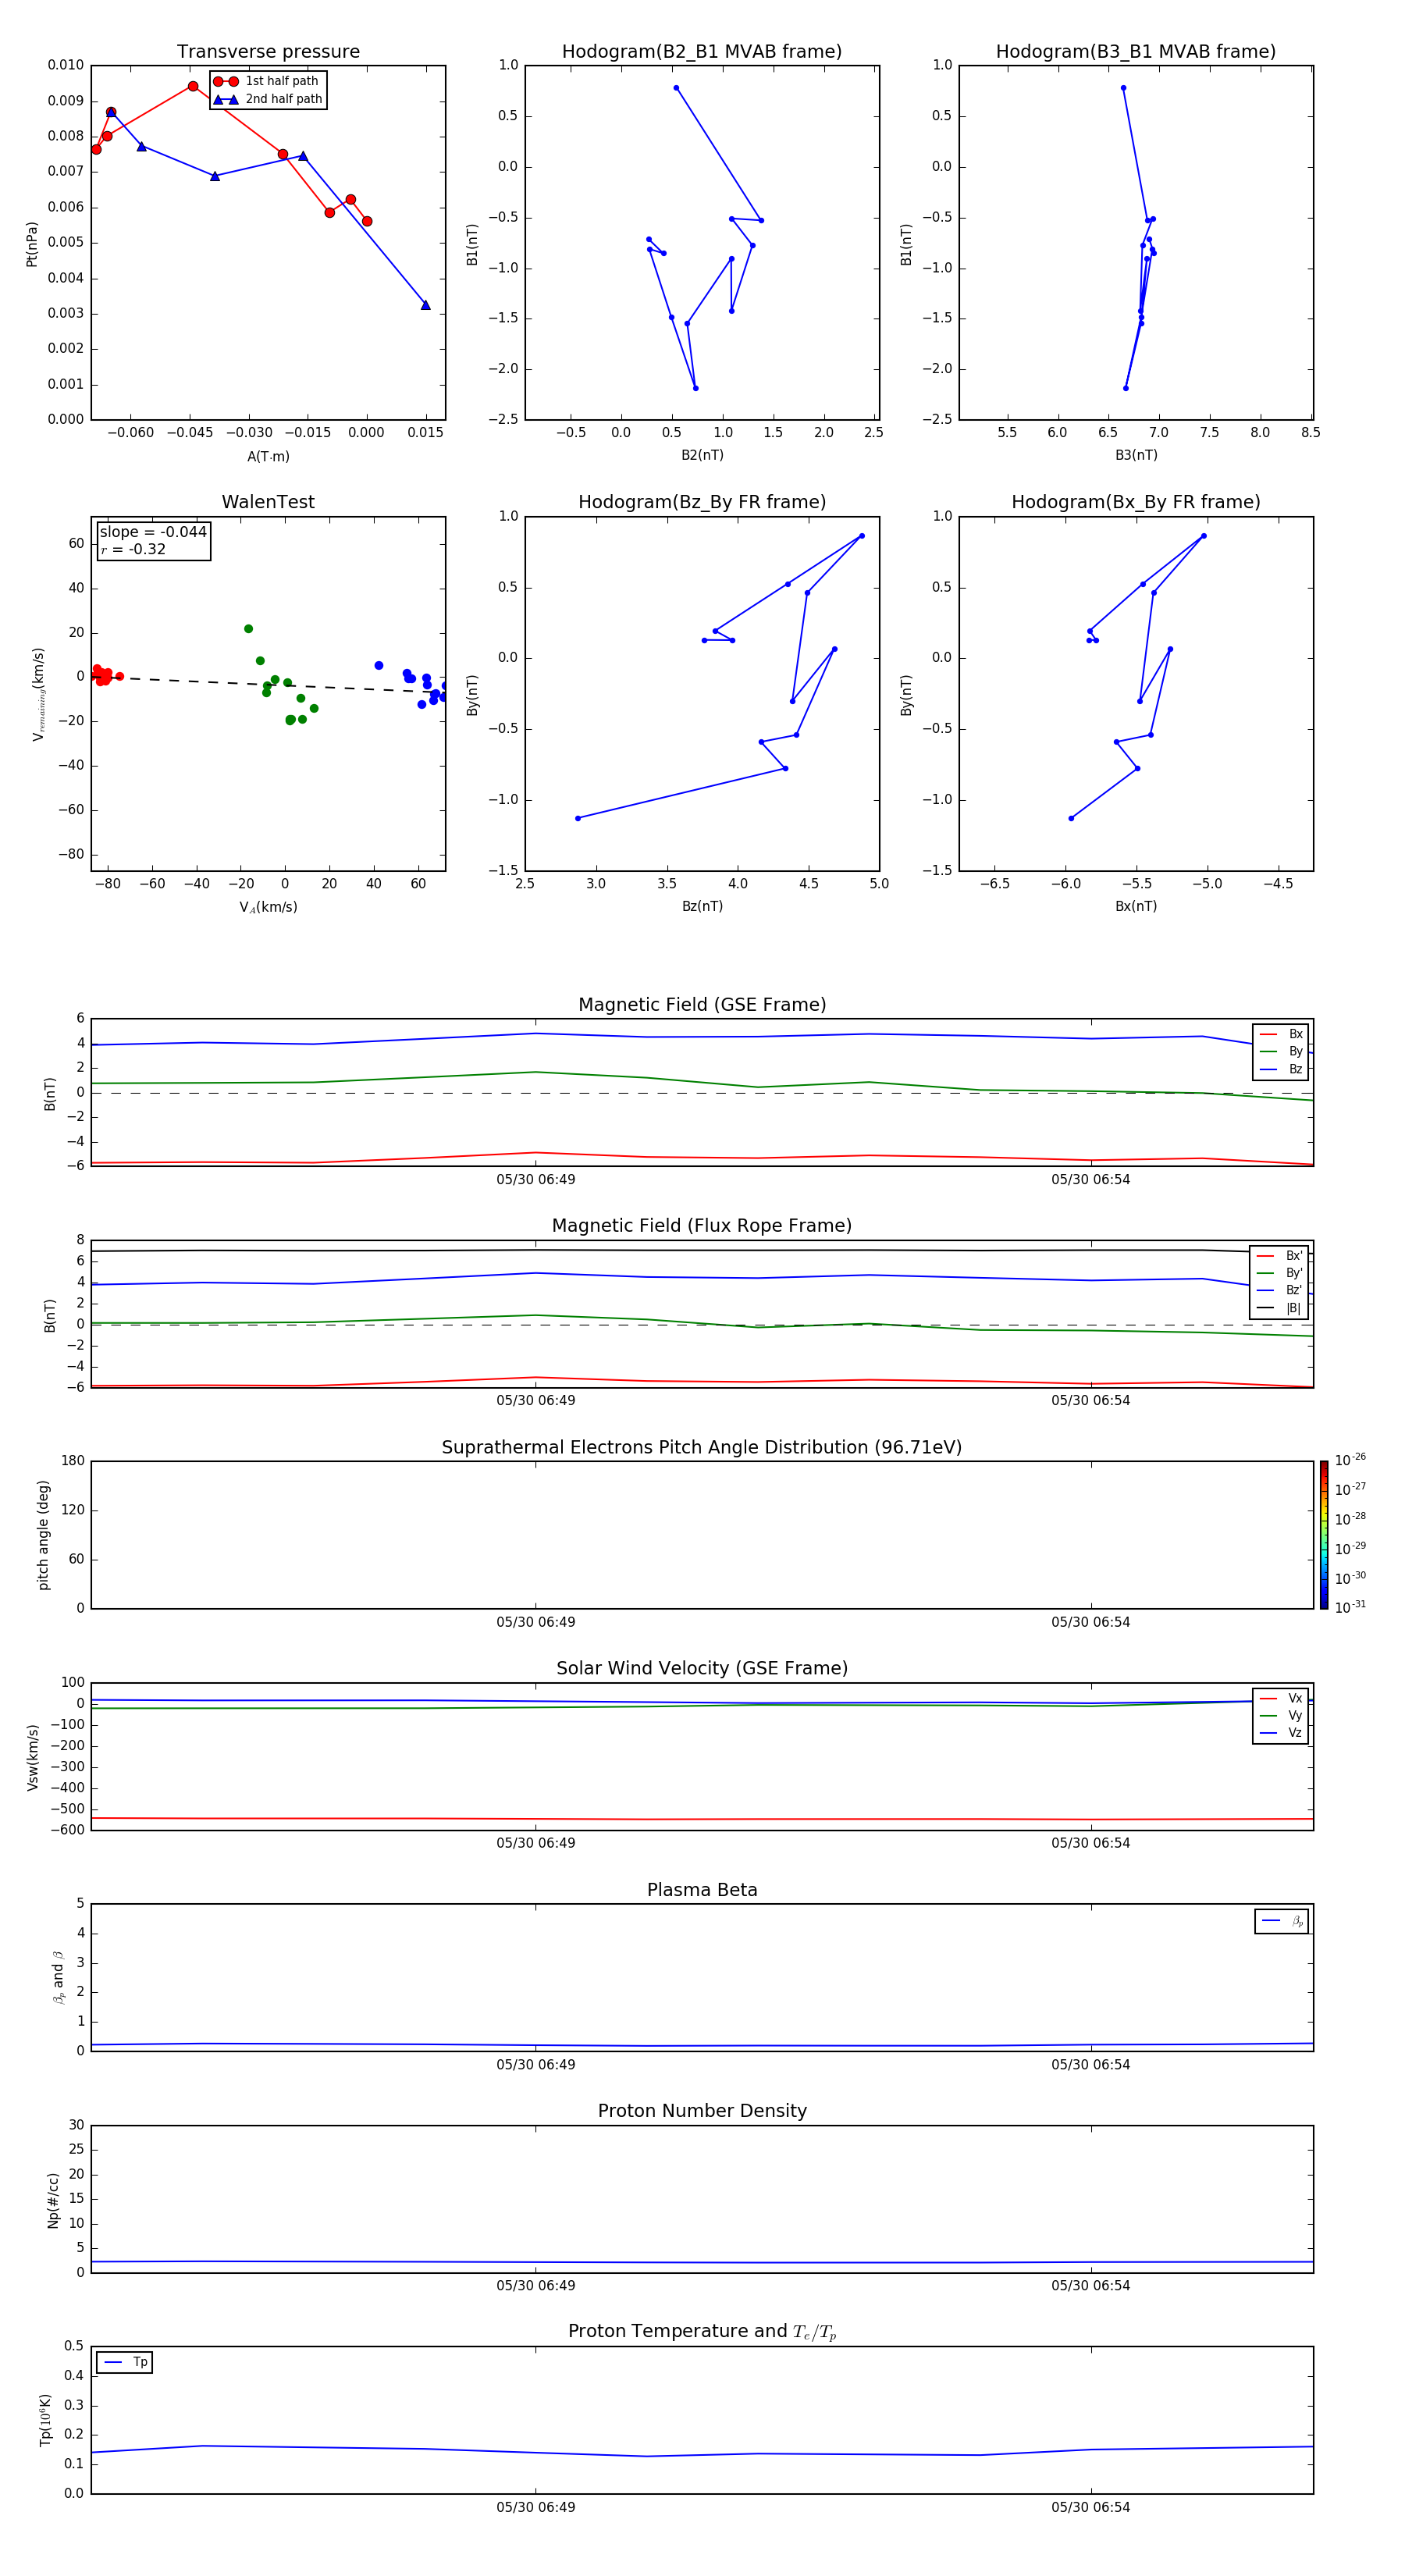Click the "Hodogram(B3_B1 MVAB frame)" title
The image size is (1405, 2576).
pos(1136,51)
